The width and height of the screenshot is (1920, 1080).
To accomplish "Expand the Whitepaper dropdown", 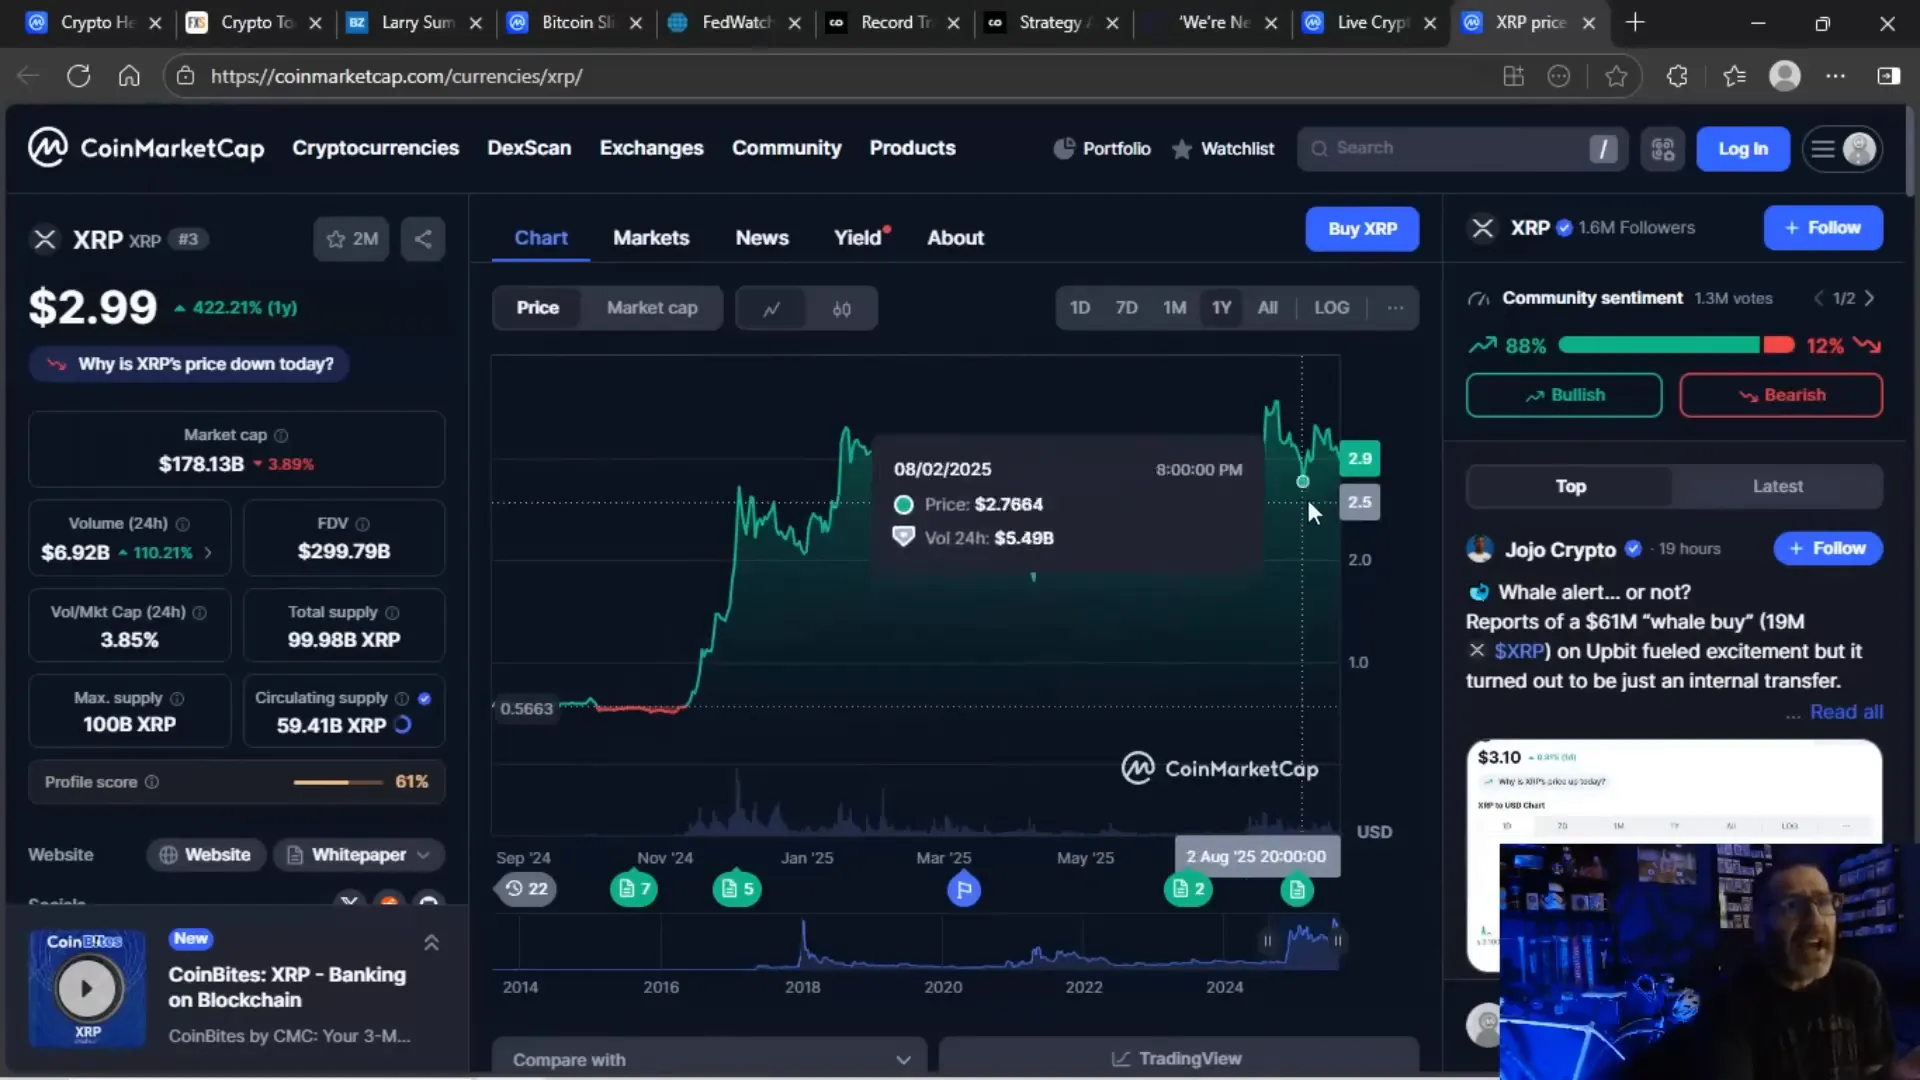I will tap(359, 855).
